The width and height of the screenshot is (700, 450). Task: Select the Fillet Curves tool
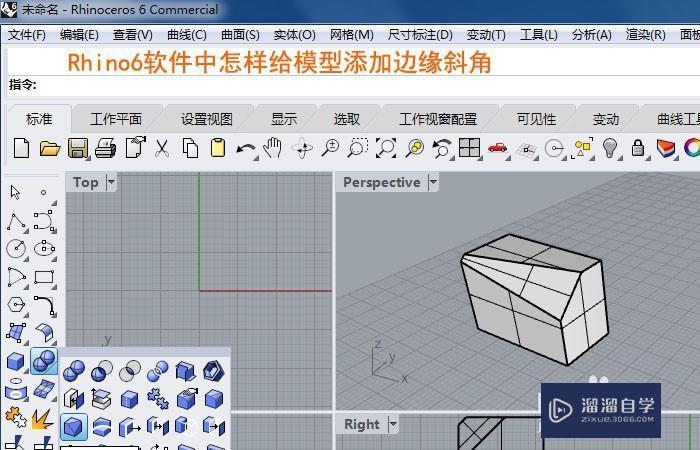point(45,305)
